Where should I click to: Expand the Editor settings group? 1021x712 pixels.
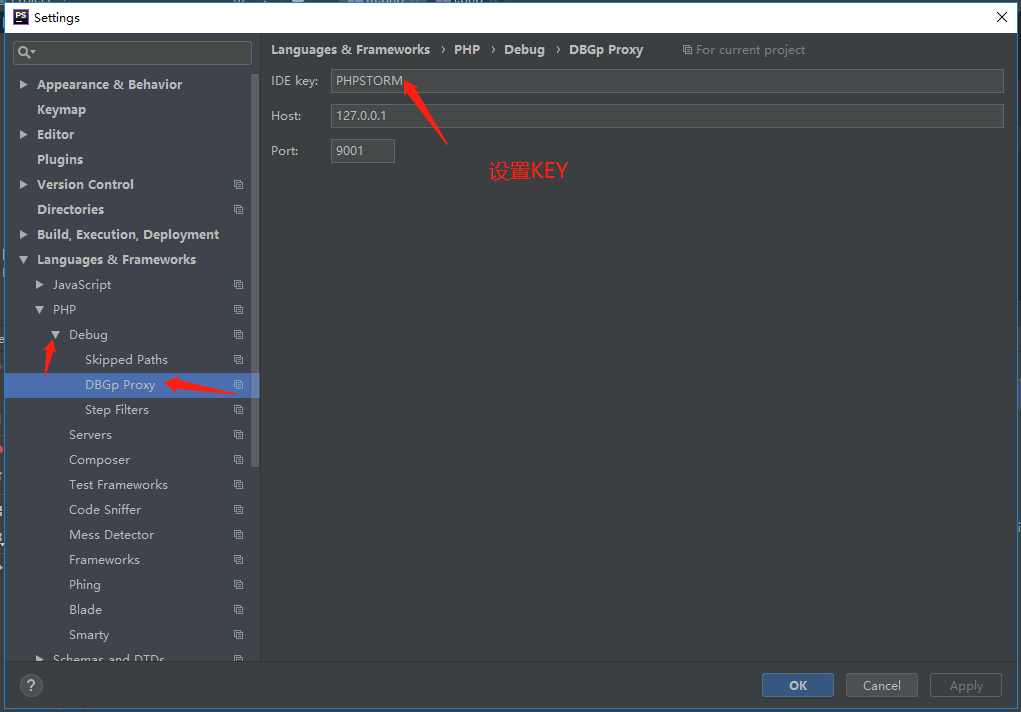24,135
